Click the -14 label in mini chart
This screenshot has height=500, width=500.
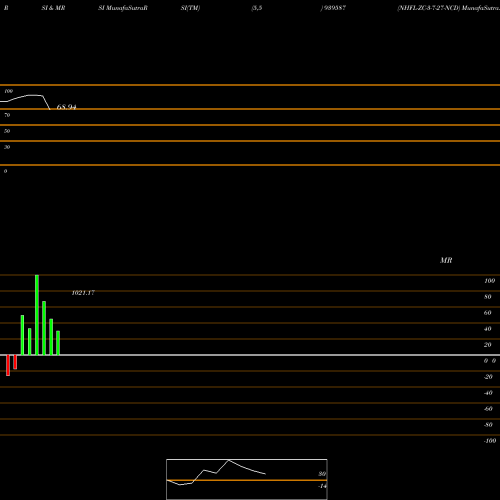click(322, 486)
